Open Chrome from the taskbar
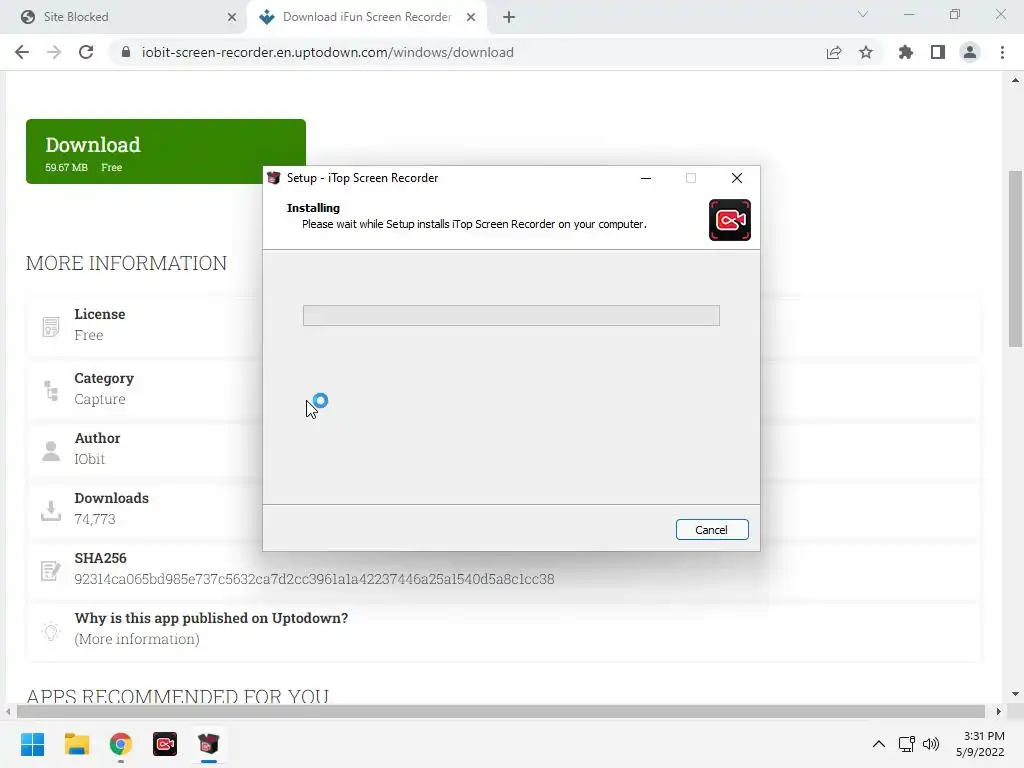This screenshot has height=768, width=1024. pos(121,744)
